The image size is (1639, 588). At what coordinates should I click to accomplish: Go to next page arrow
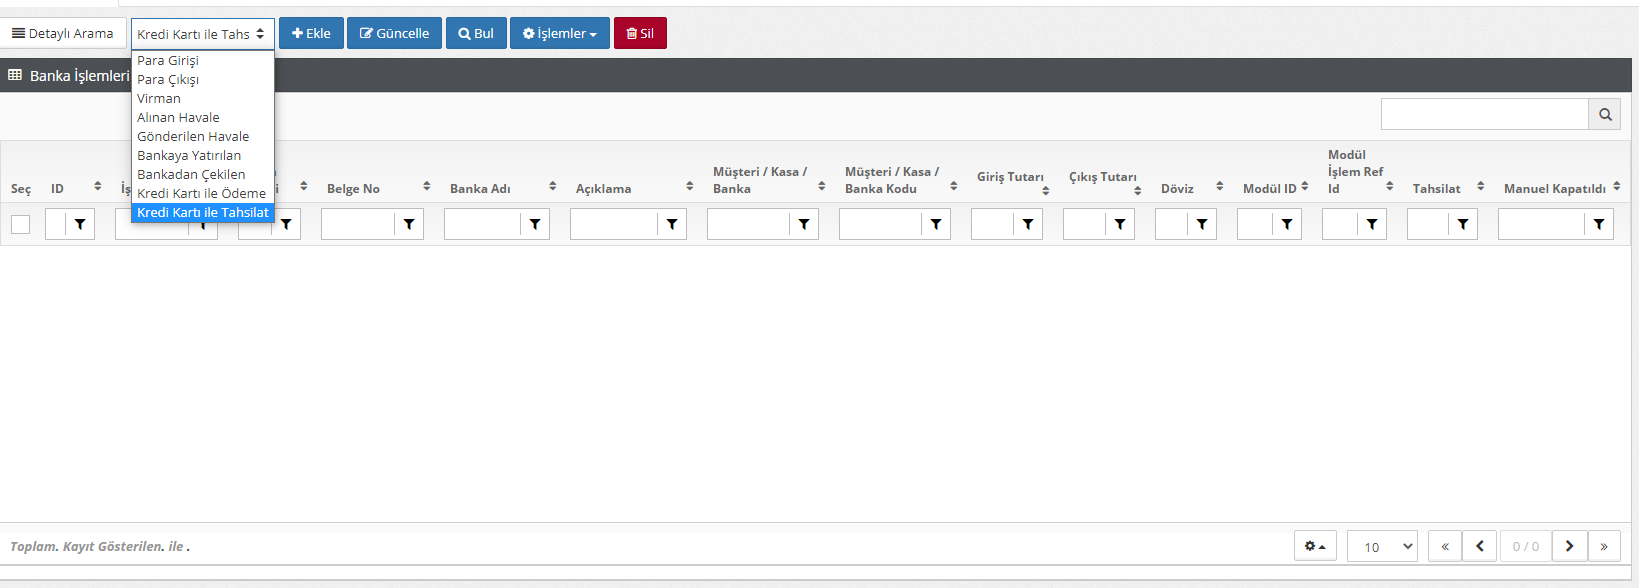pos(1569,546)
